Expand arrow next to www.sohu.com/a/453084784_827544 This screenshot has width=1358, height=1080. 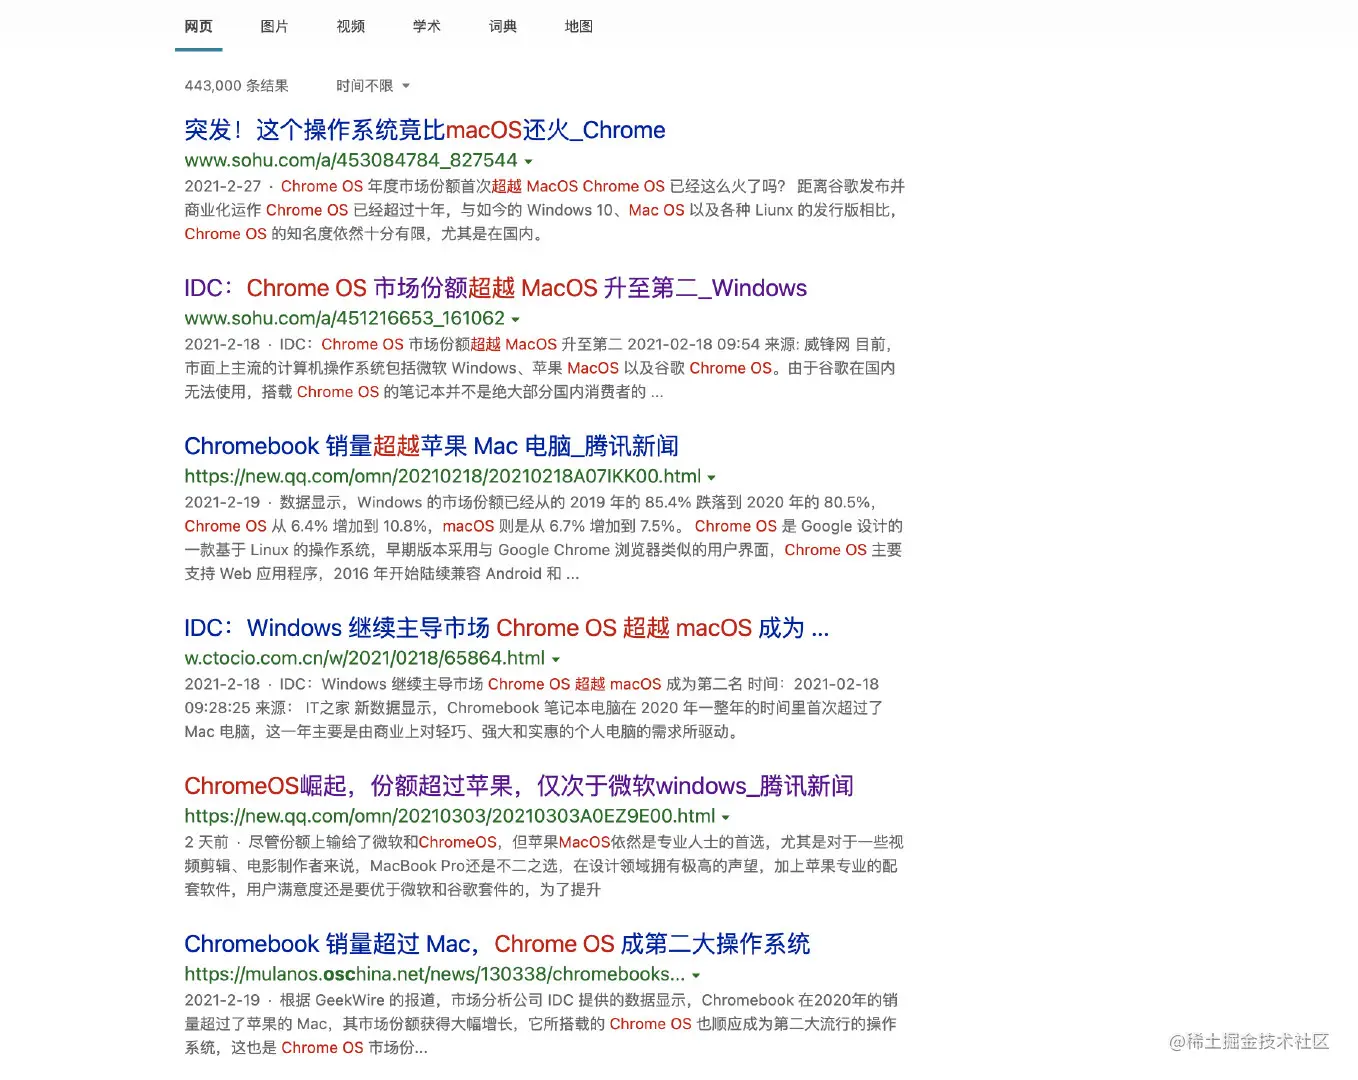click(528, 161)
